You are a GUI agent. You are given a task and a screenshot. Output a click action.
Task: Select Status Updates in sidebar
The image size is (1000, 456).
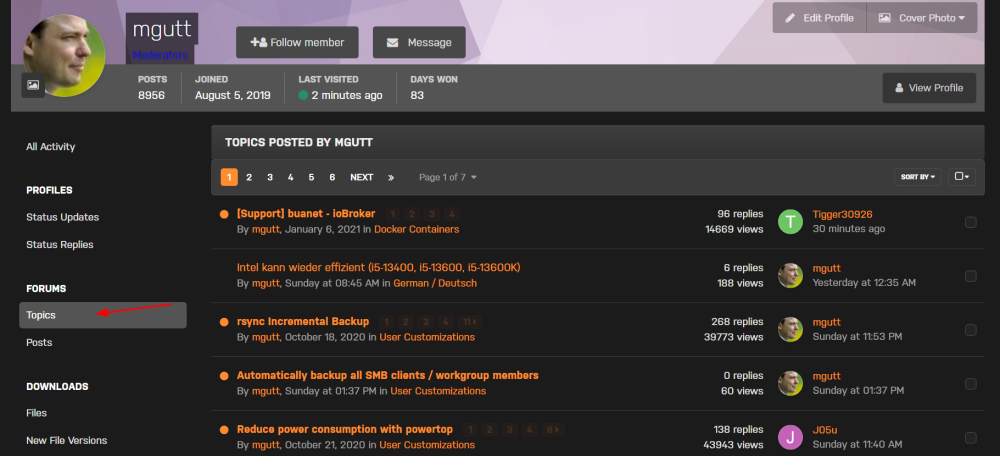click(62, 217)
